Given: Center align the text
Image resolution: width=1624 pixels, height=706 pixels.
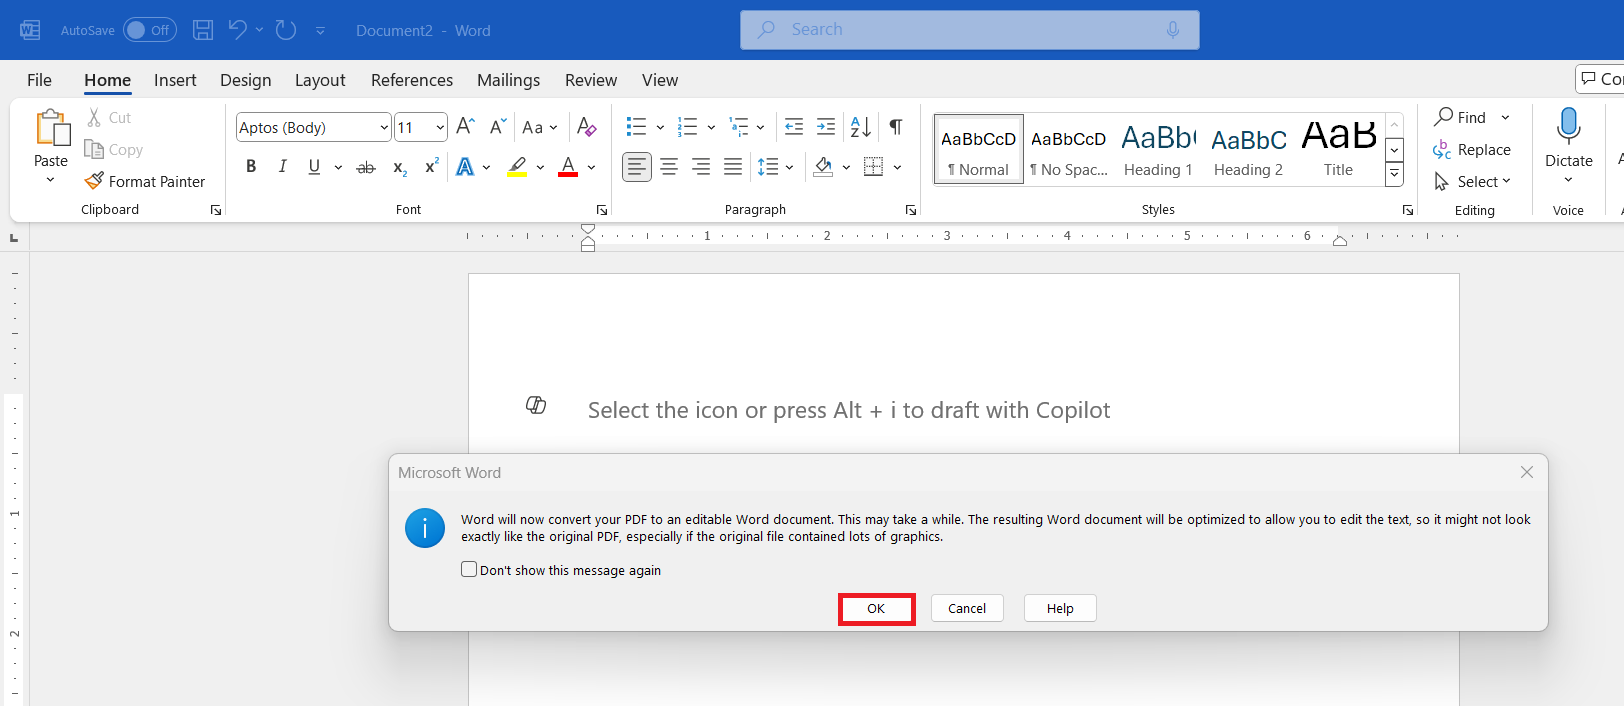Looking at the screenshot, I should point(669,167).
